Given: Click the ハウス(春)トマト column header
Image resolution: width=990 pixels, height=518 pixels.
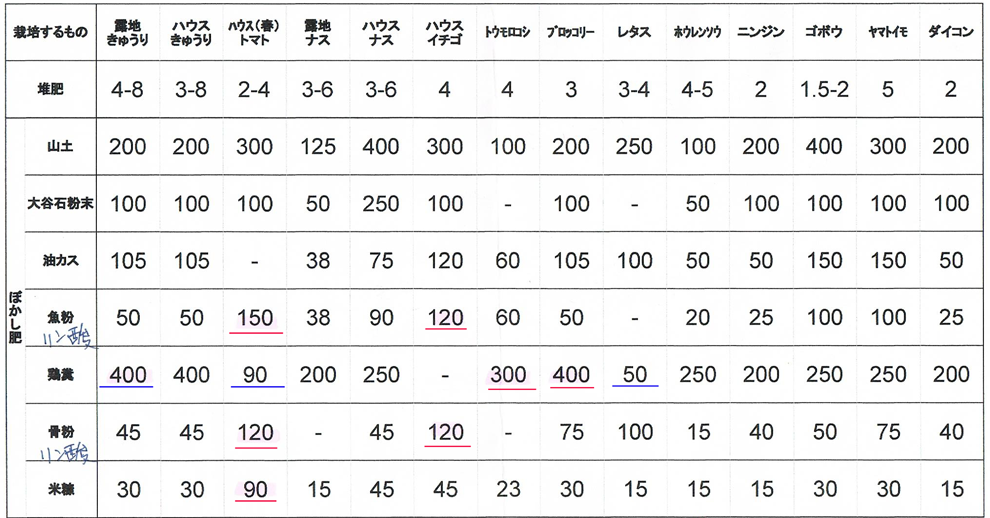Looking at the screenshot, I should coord(254,31).
